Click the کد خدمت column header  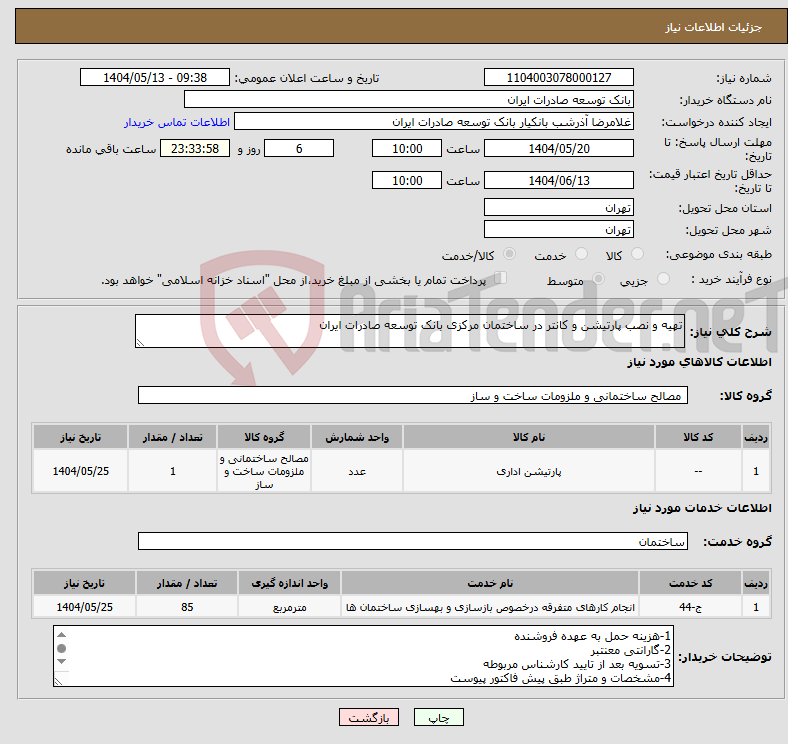click(x=691, y=583)
